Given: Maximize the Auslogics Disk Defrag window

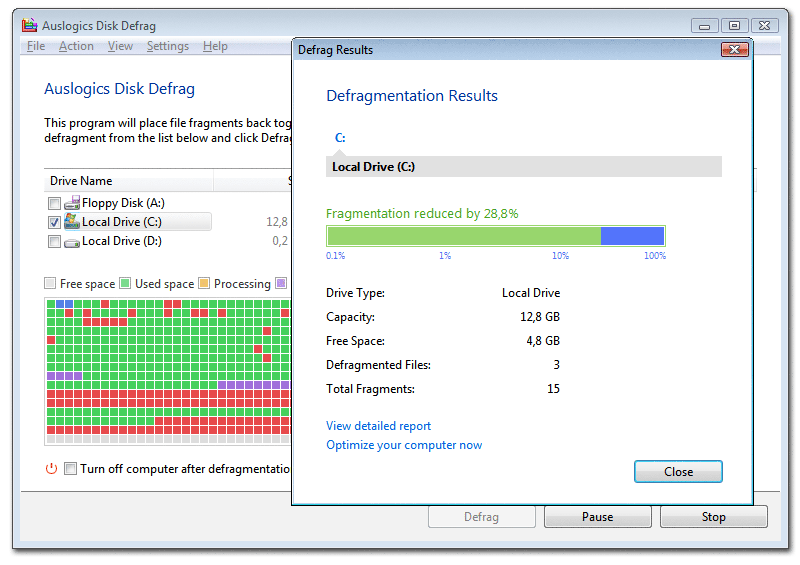Looking at the screenshot, I should tap(734, 26).
